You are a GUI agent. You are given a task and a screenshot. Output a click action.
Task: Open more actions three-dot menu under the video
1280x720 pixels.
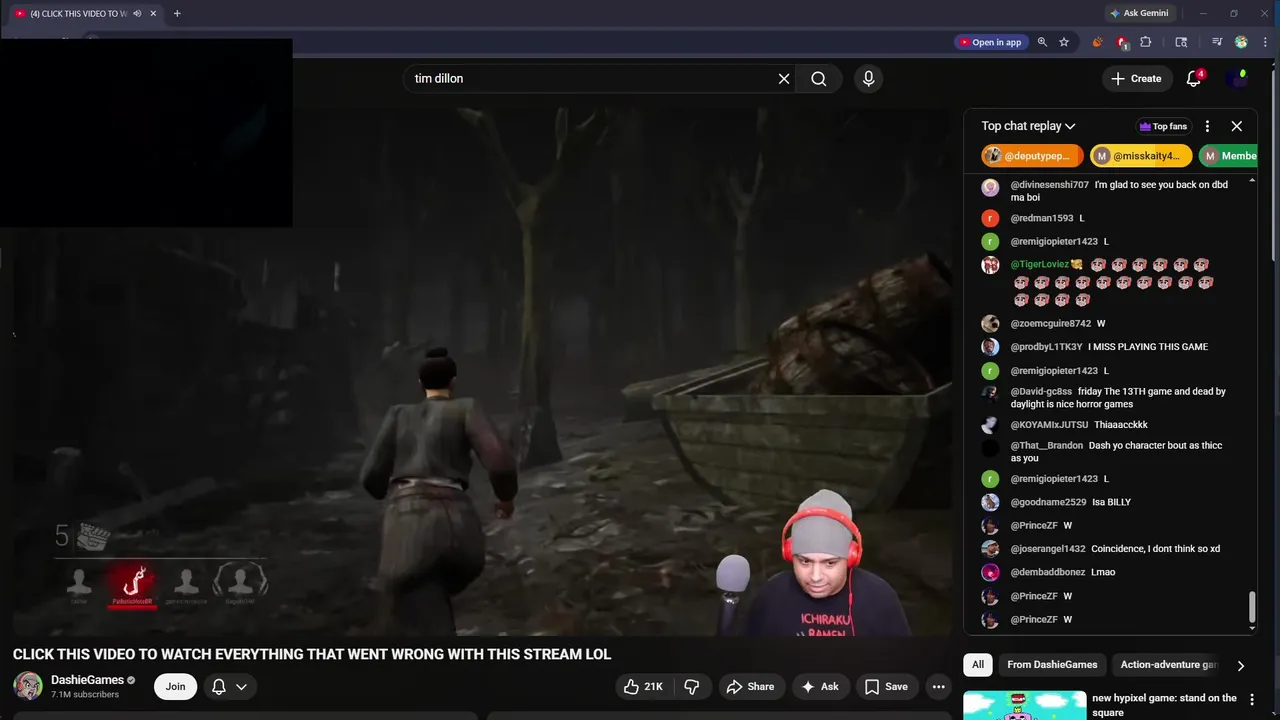[938, 686]
